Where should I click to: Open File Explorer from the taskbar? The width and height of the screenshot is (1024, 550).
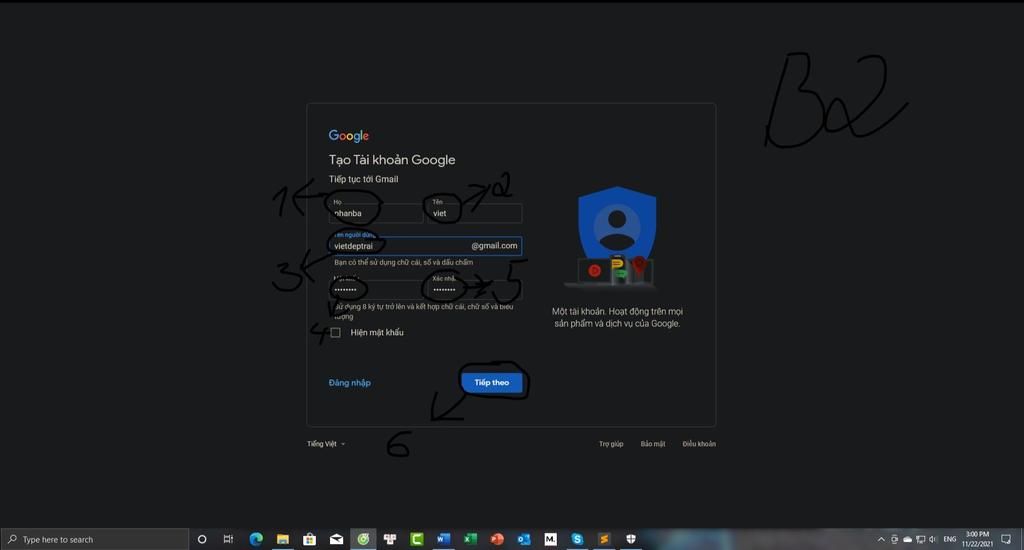click(x=283, y=539)
